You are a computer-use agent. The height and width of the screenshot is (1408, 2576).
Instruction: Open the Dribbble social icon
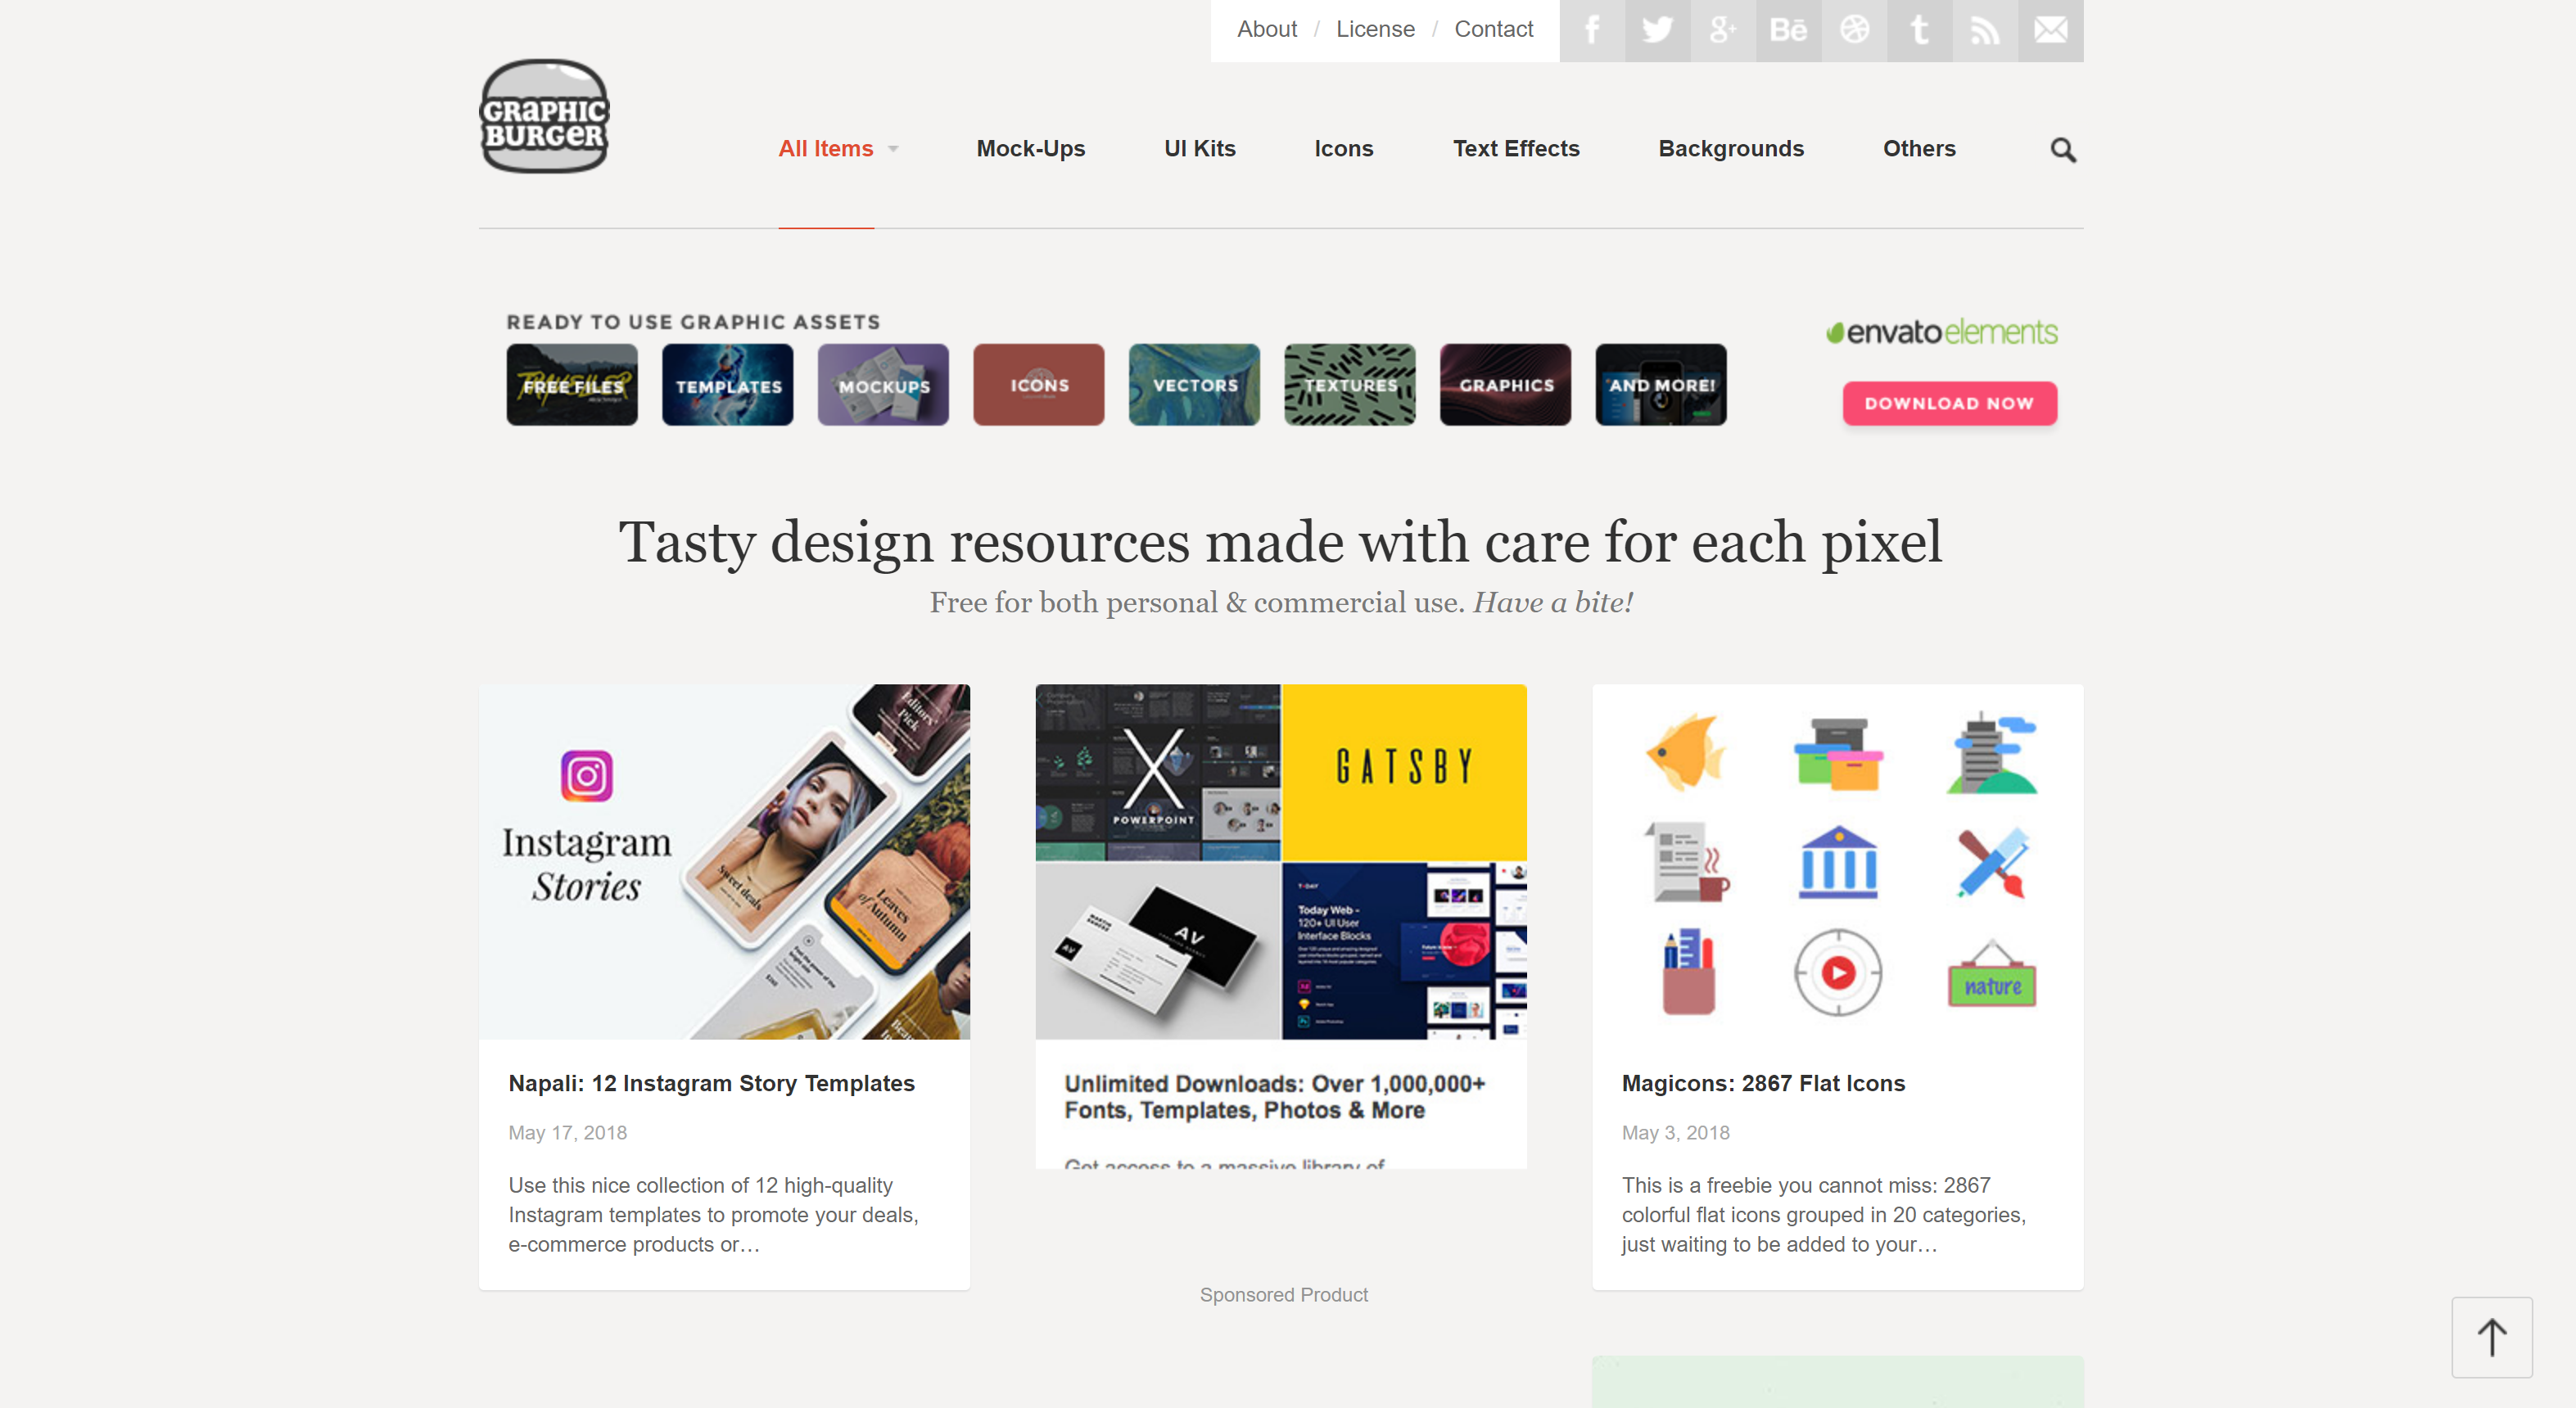(1854, 30)
